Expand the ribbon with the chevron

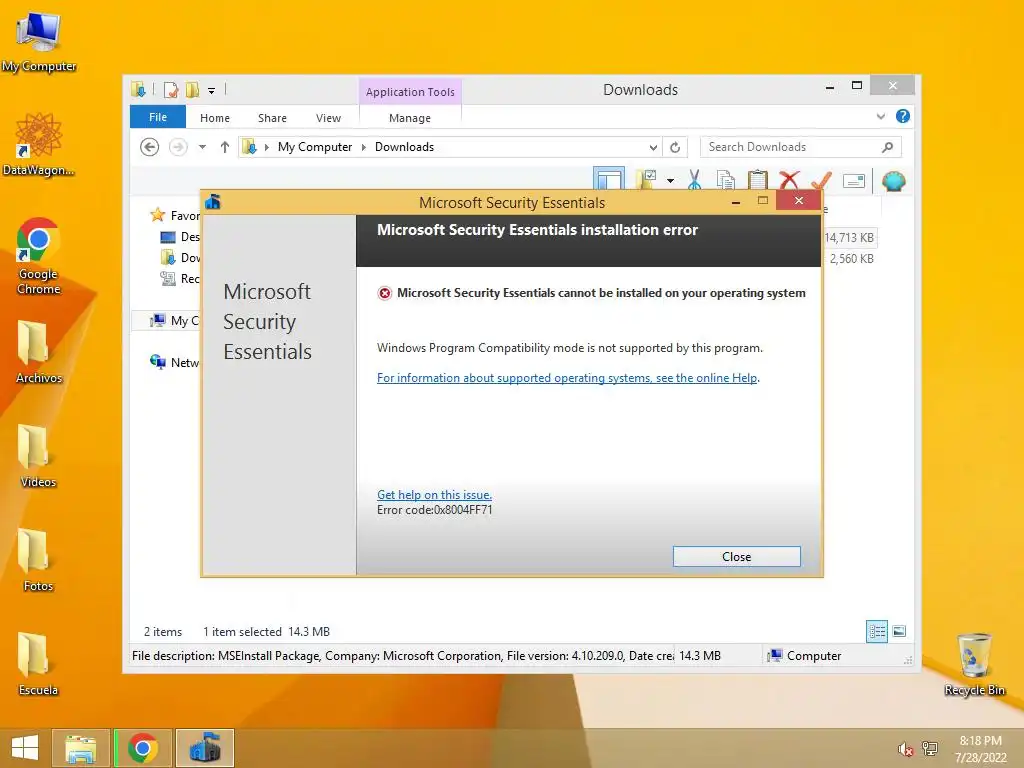(880, 116)
